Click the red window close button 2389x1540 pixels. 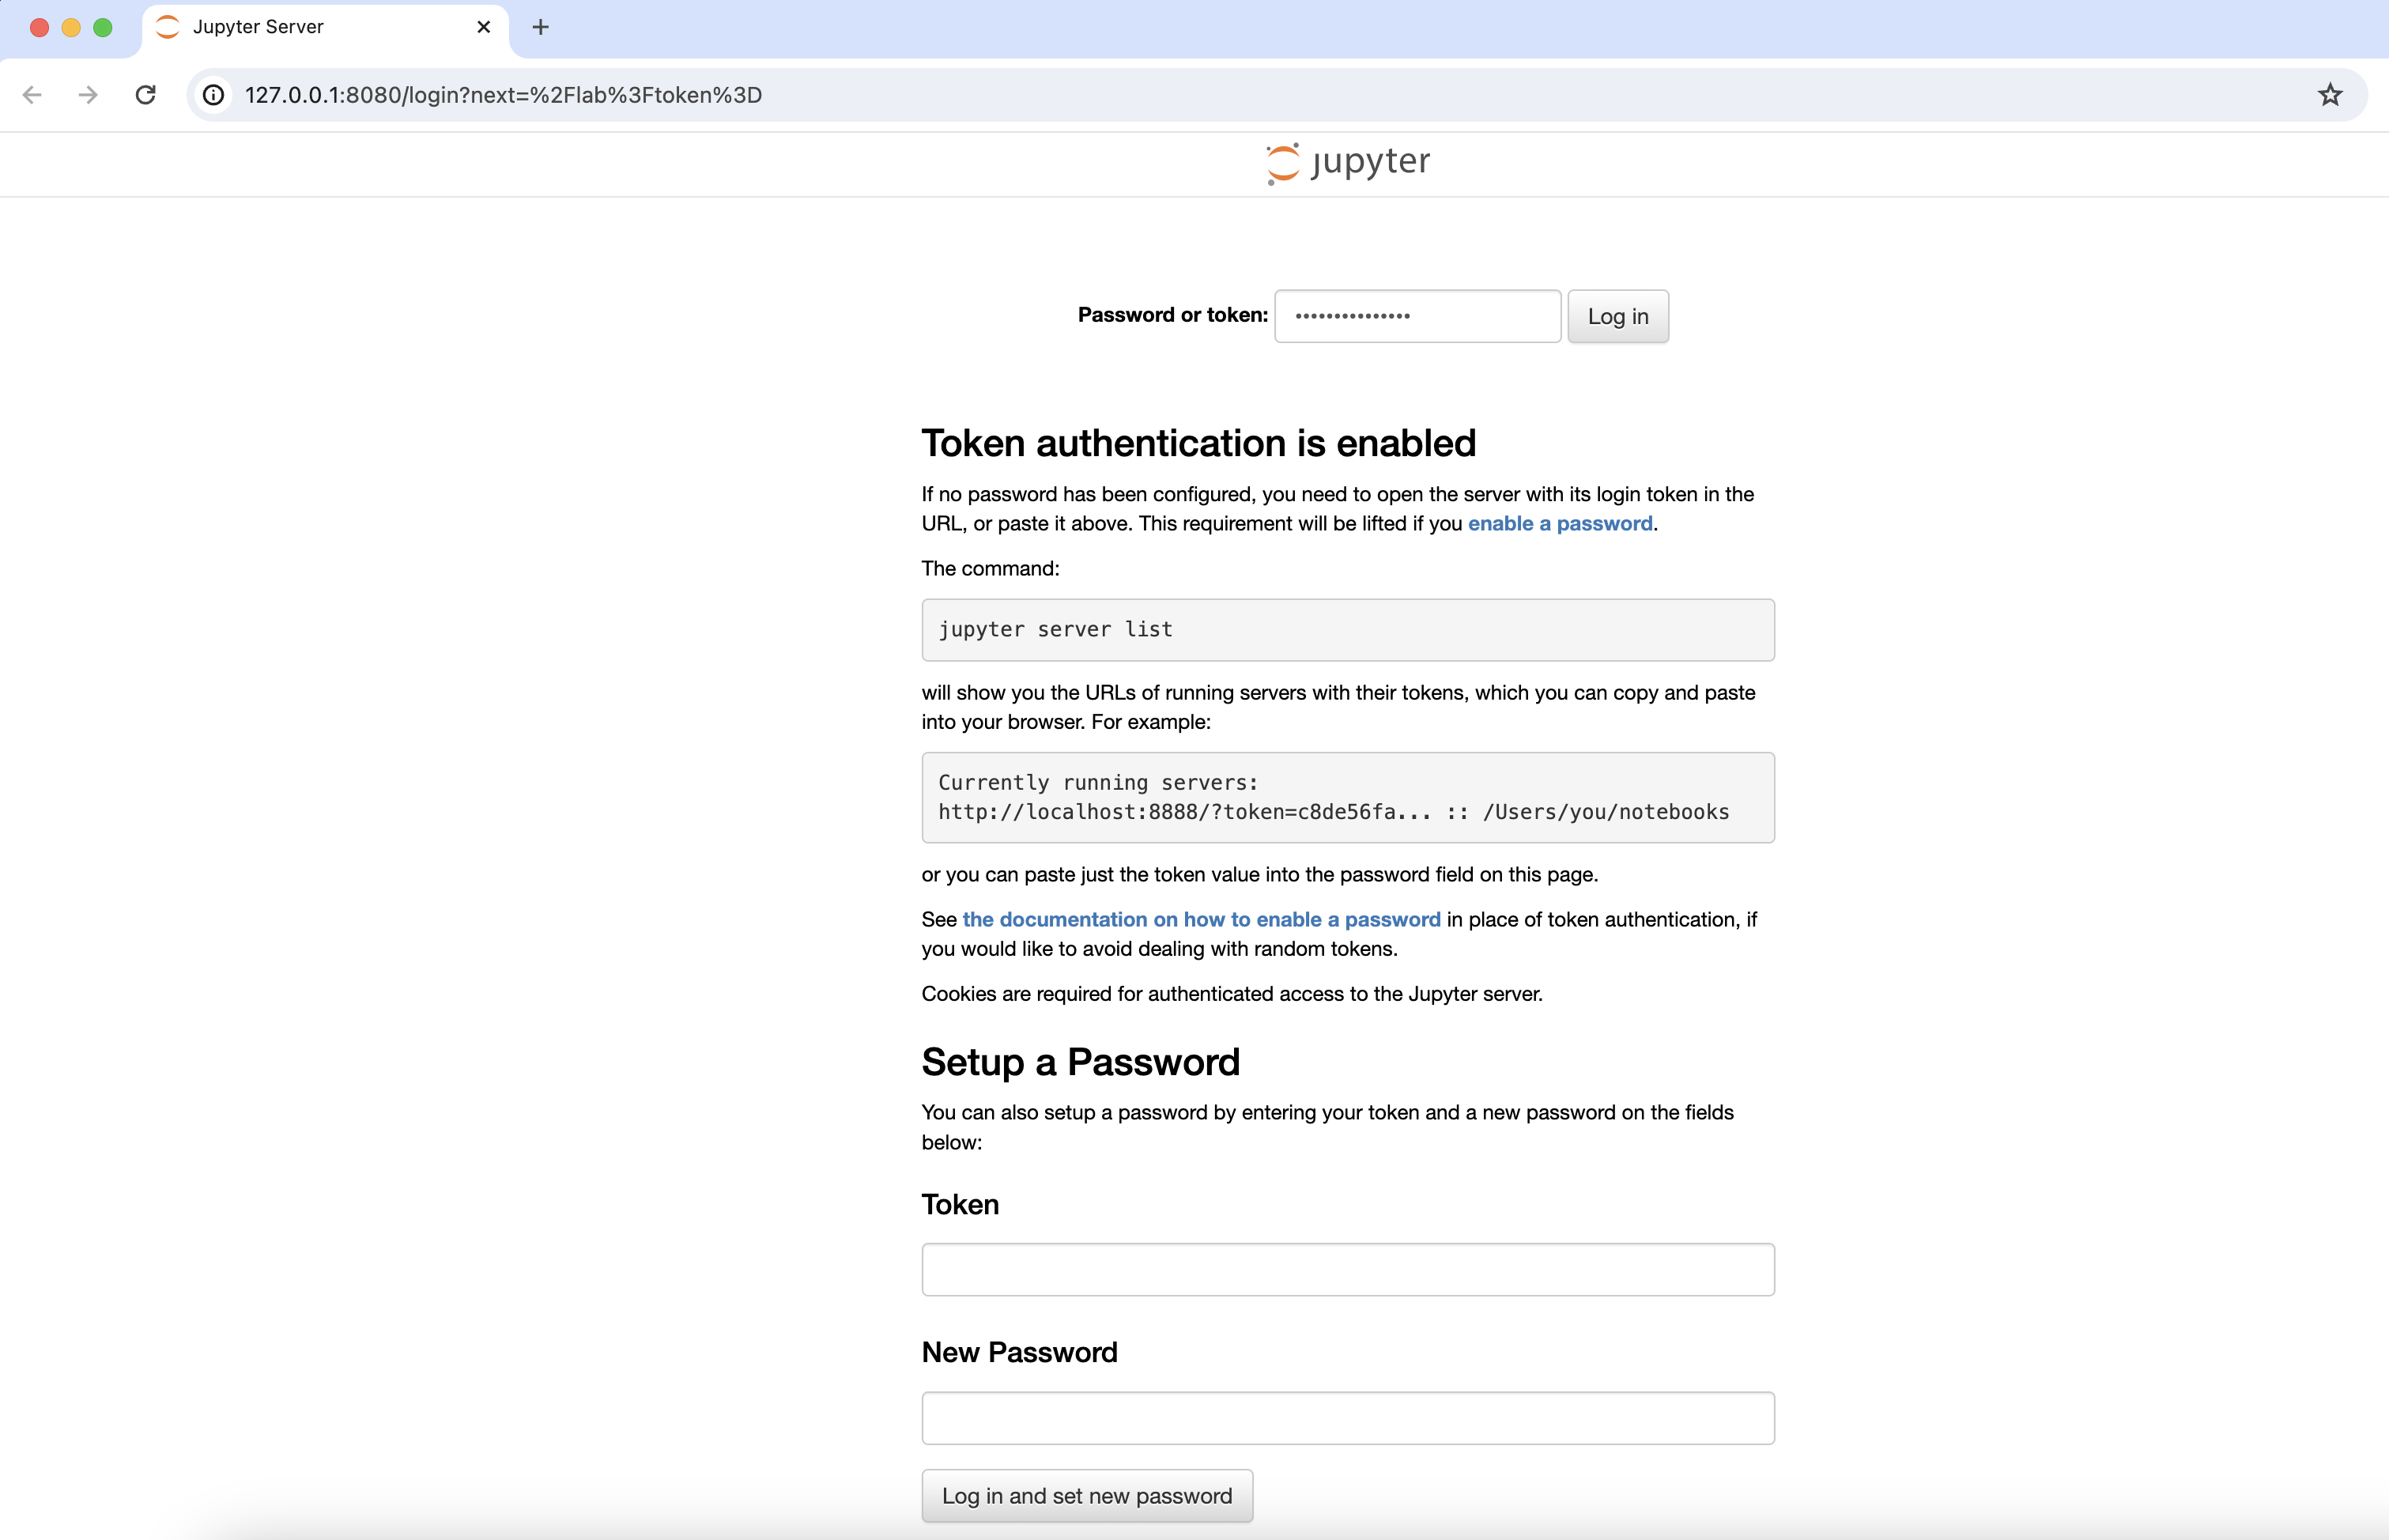[x=40, y=28]
